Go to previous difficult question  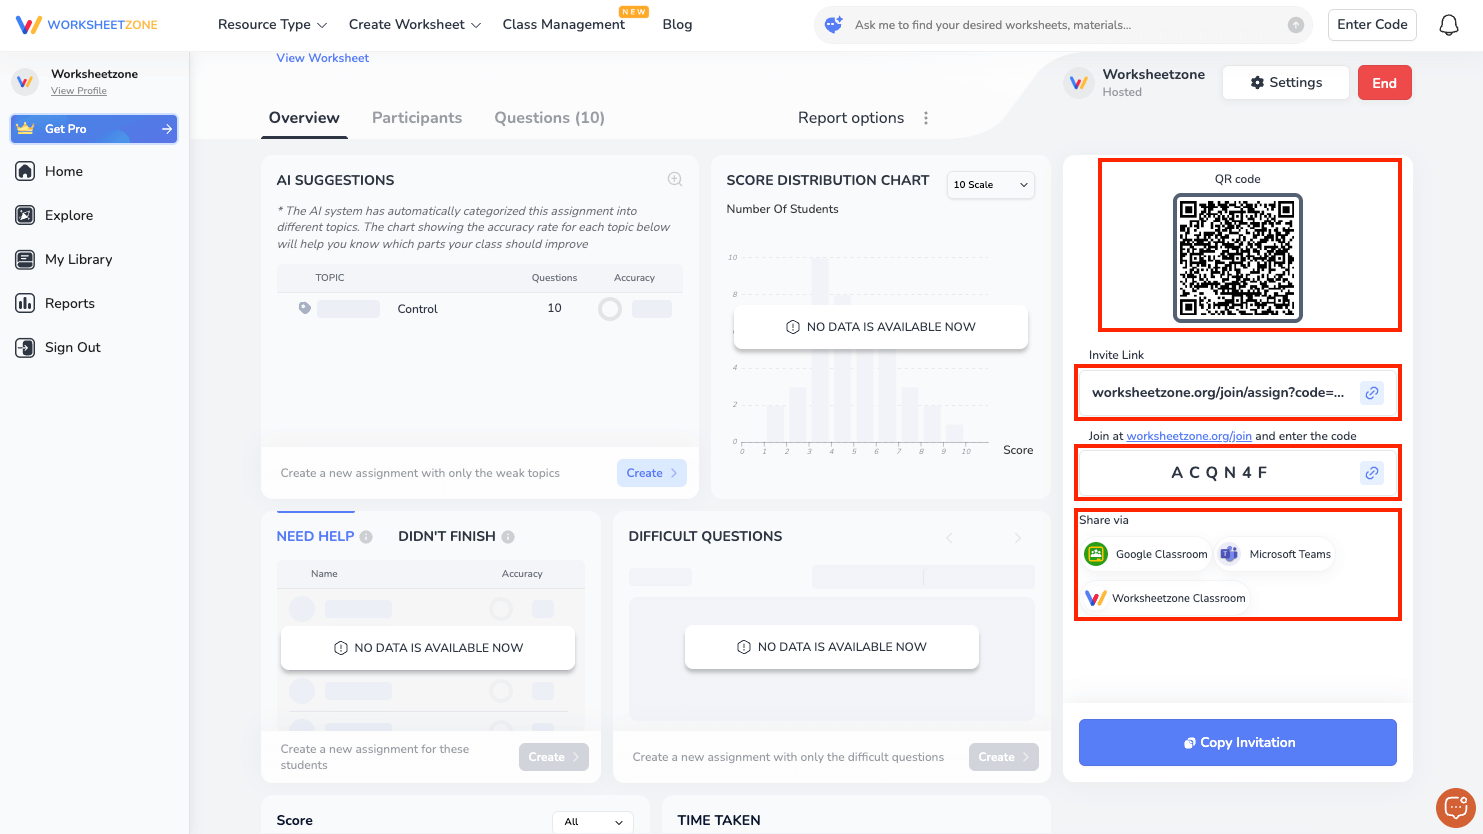pos(949,538)
